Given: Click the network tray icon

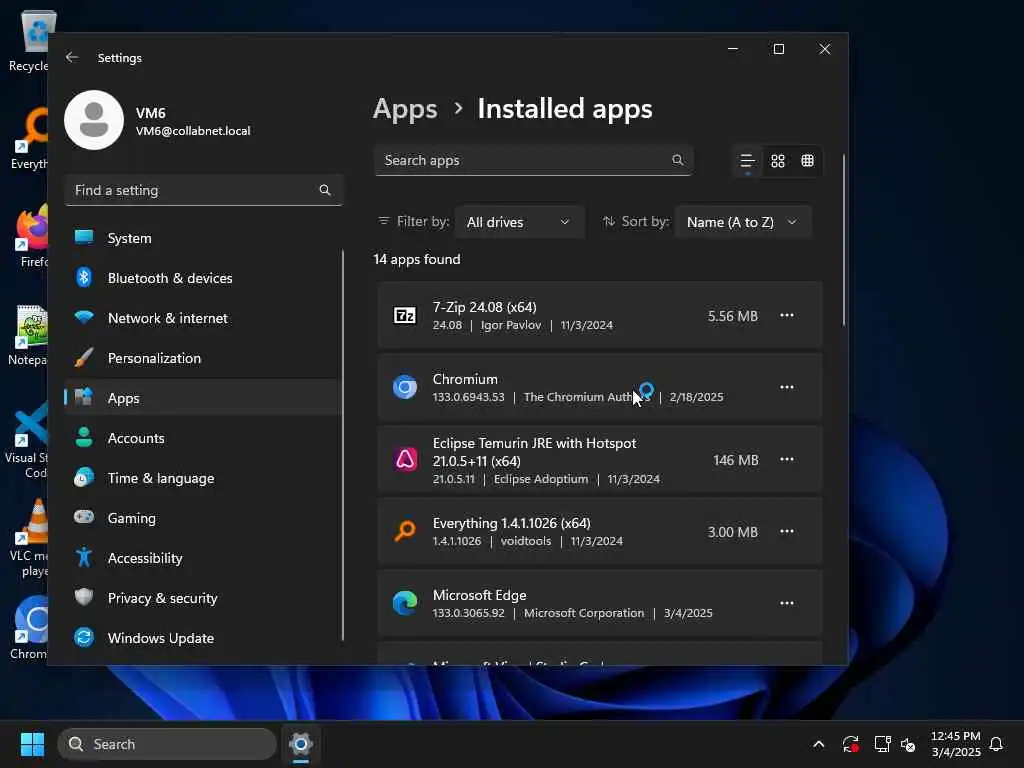Looking at the screenshot, I should tap(882, 744).
